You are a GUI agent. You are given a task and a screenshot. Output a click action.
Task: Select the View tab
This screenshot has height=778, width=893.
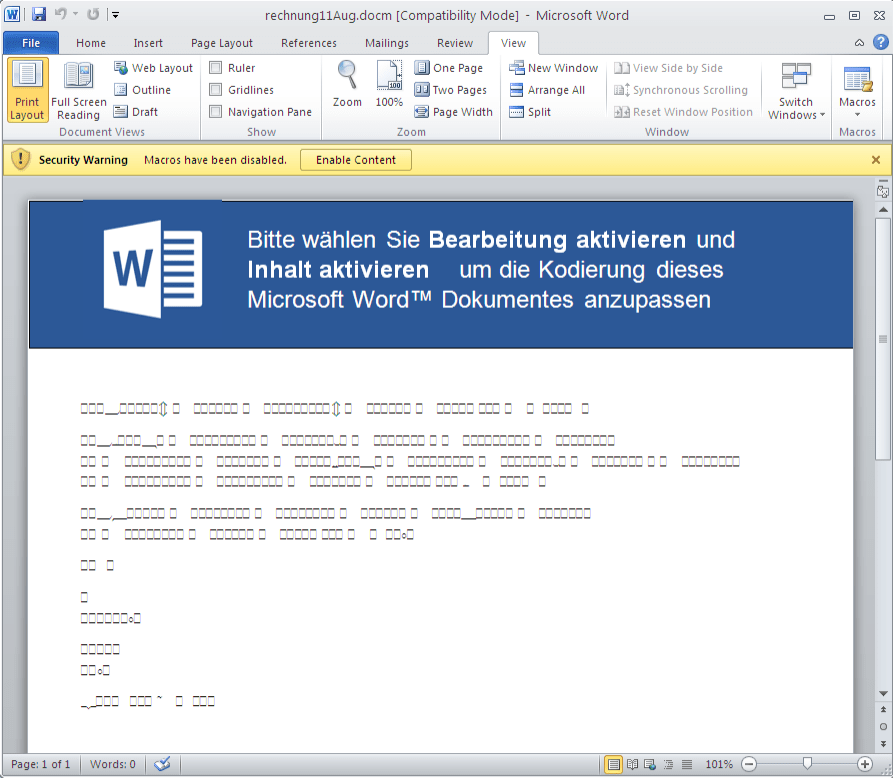pyautogui.click(x=513, y=43)
